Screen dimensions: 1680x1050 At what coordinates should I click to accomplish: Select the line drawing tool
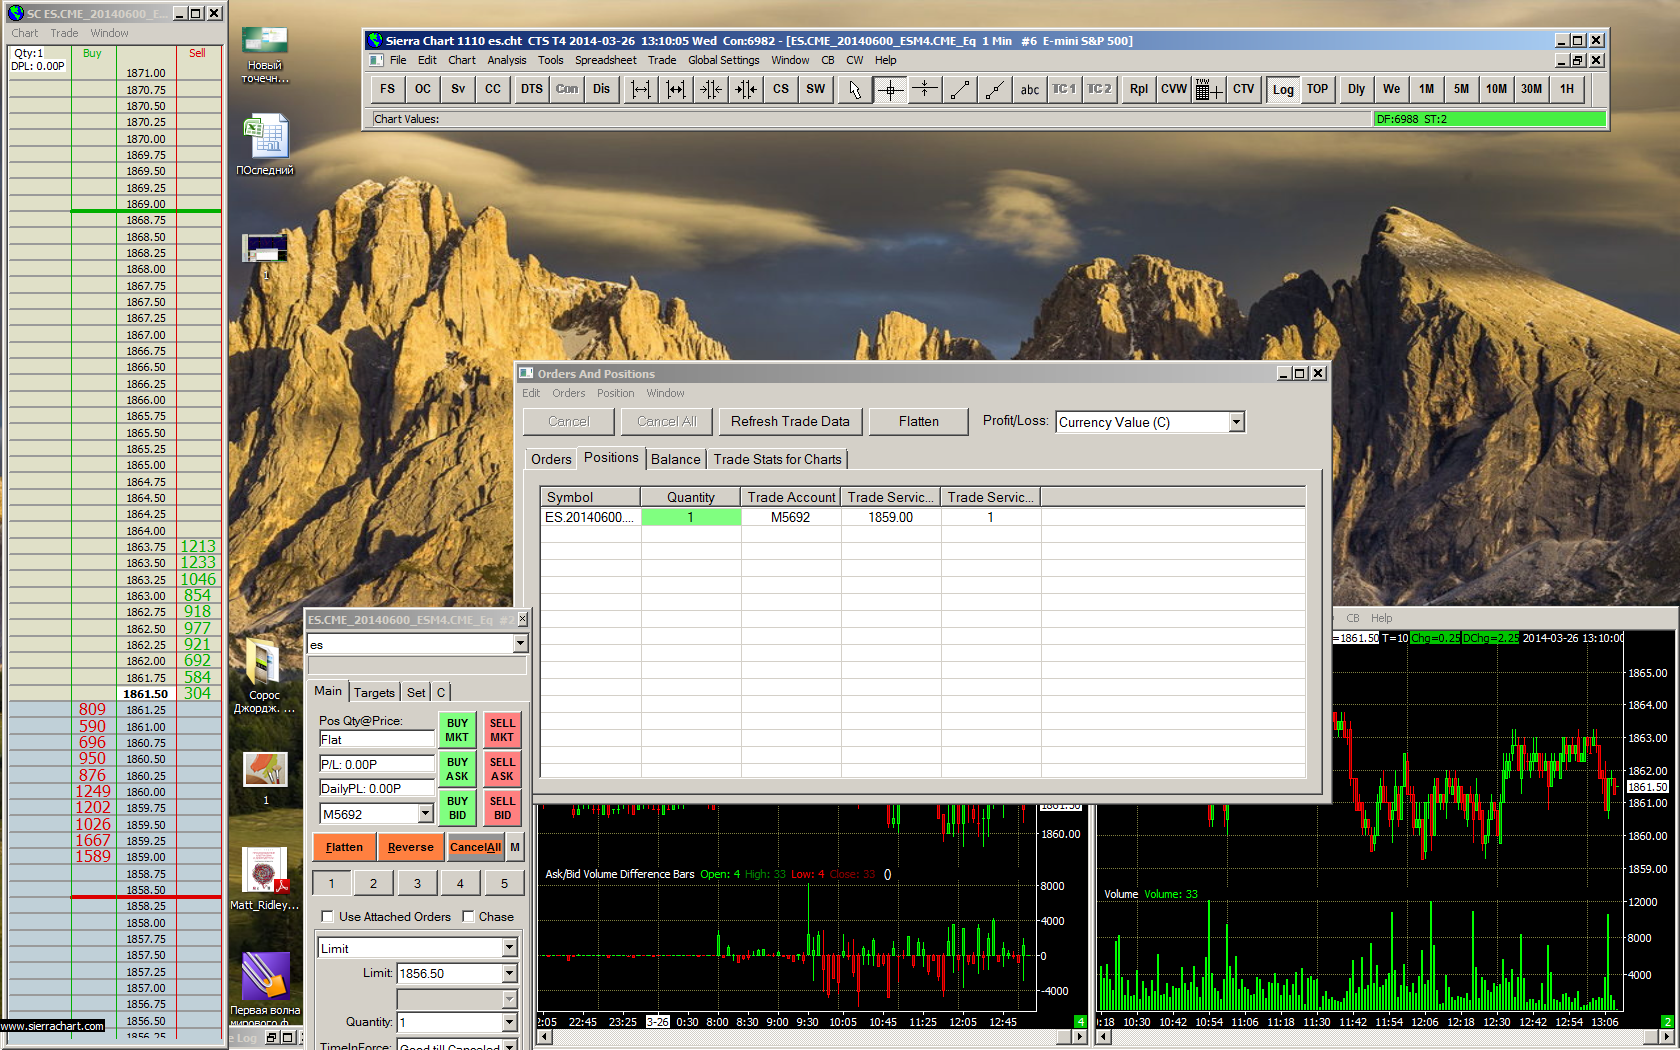pyautogui.click(x=959, y=89)
